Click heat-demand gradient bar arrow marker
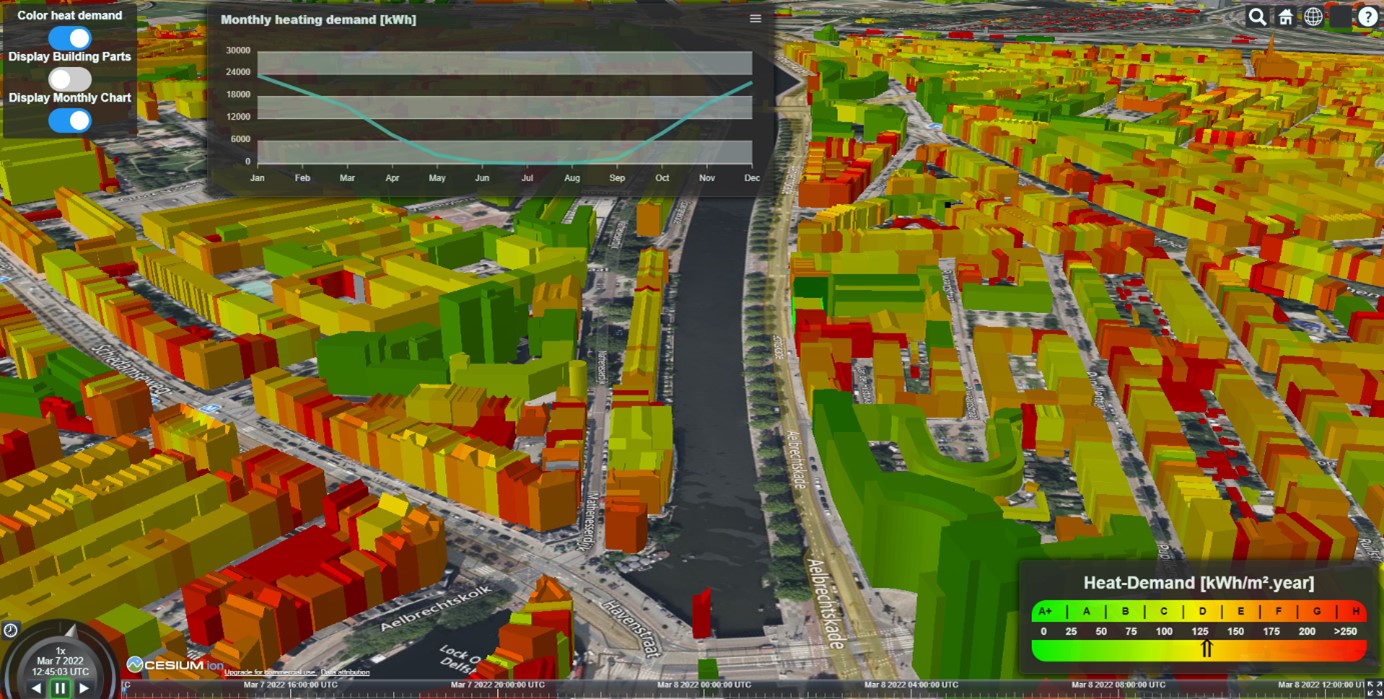This screenshot has width=1384, height=699. click(1206, 649)
